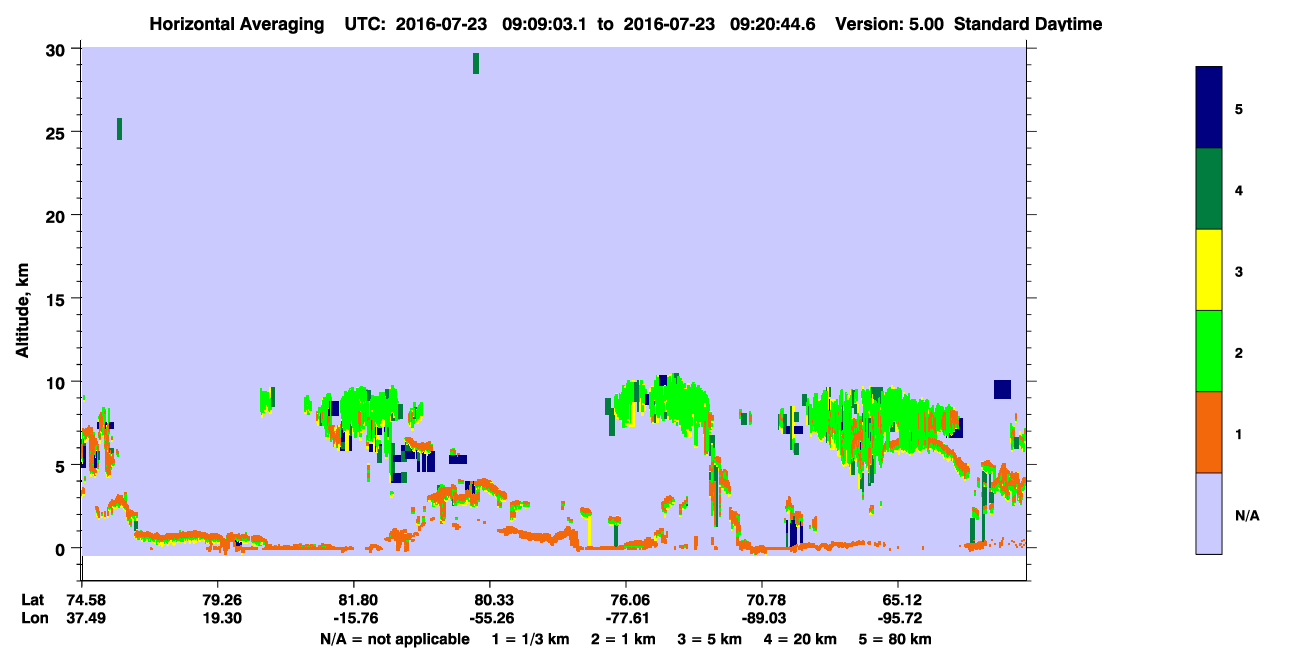Viewport: 1300px width, 667px height.
Task: Click the yellow colorbar segment labeled 3
Action: (1209, 270)
